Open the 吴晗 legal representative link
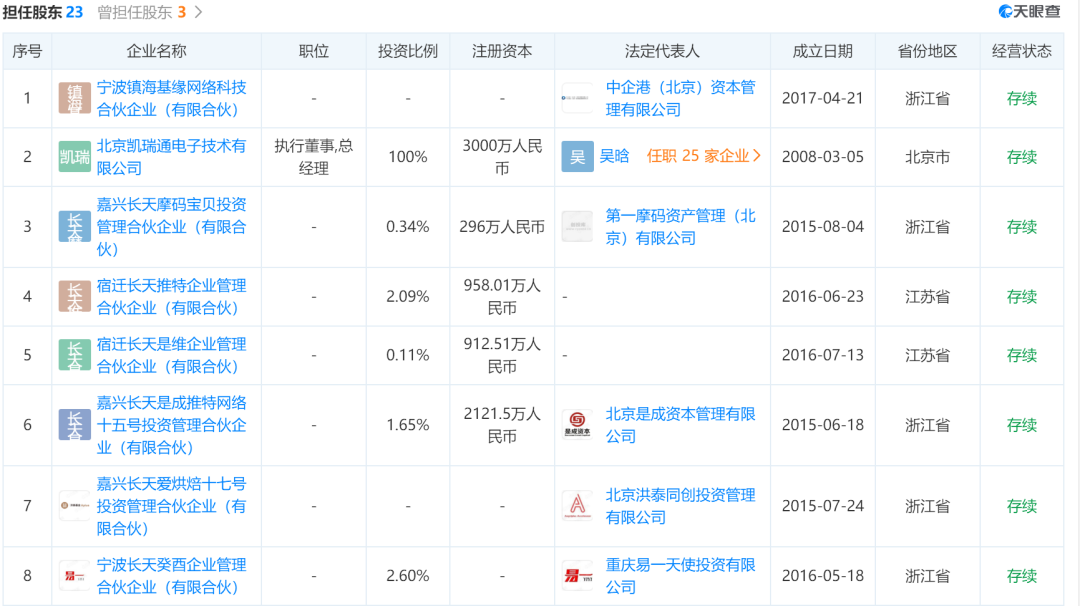Screen dimensions: 1080x606 coord(614,156)
